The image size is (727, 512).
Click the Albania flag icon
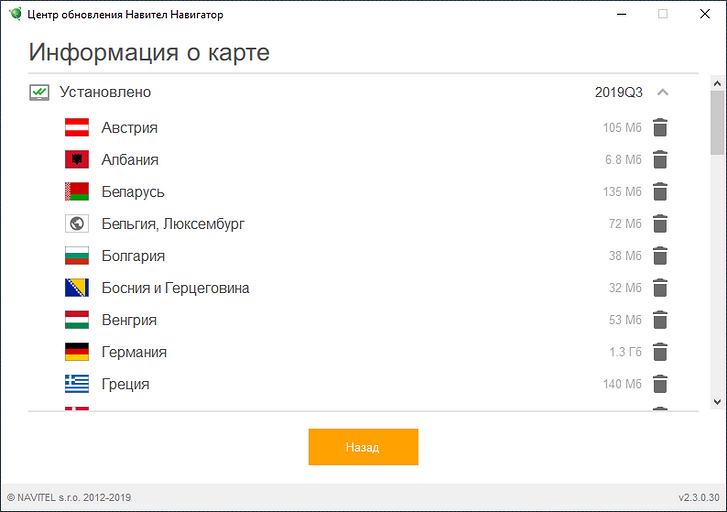pyautogui.click(x=77, y=160)
